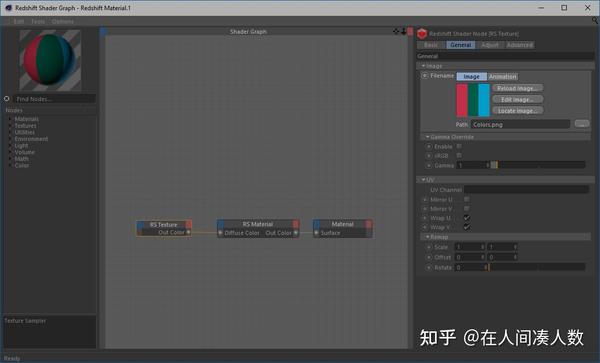This screenshot has height=363, width=600.
Task: Click the Find Nodes search field
Action: [55, 99]
